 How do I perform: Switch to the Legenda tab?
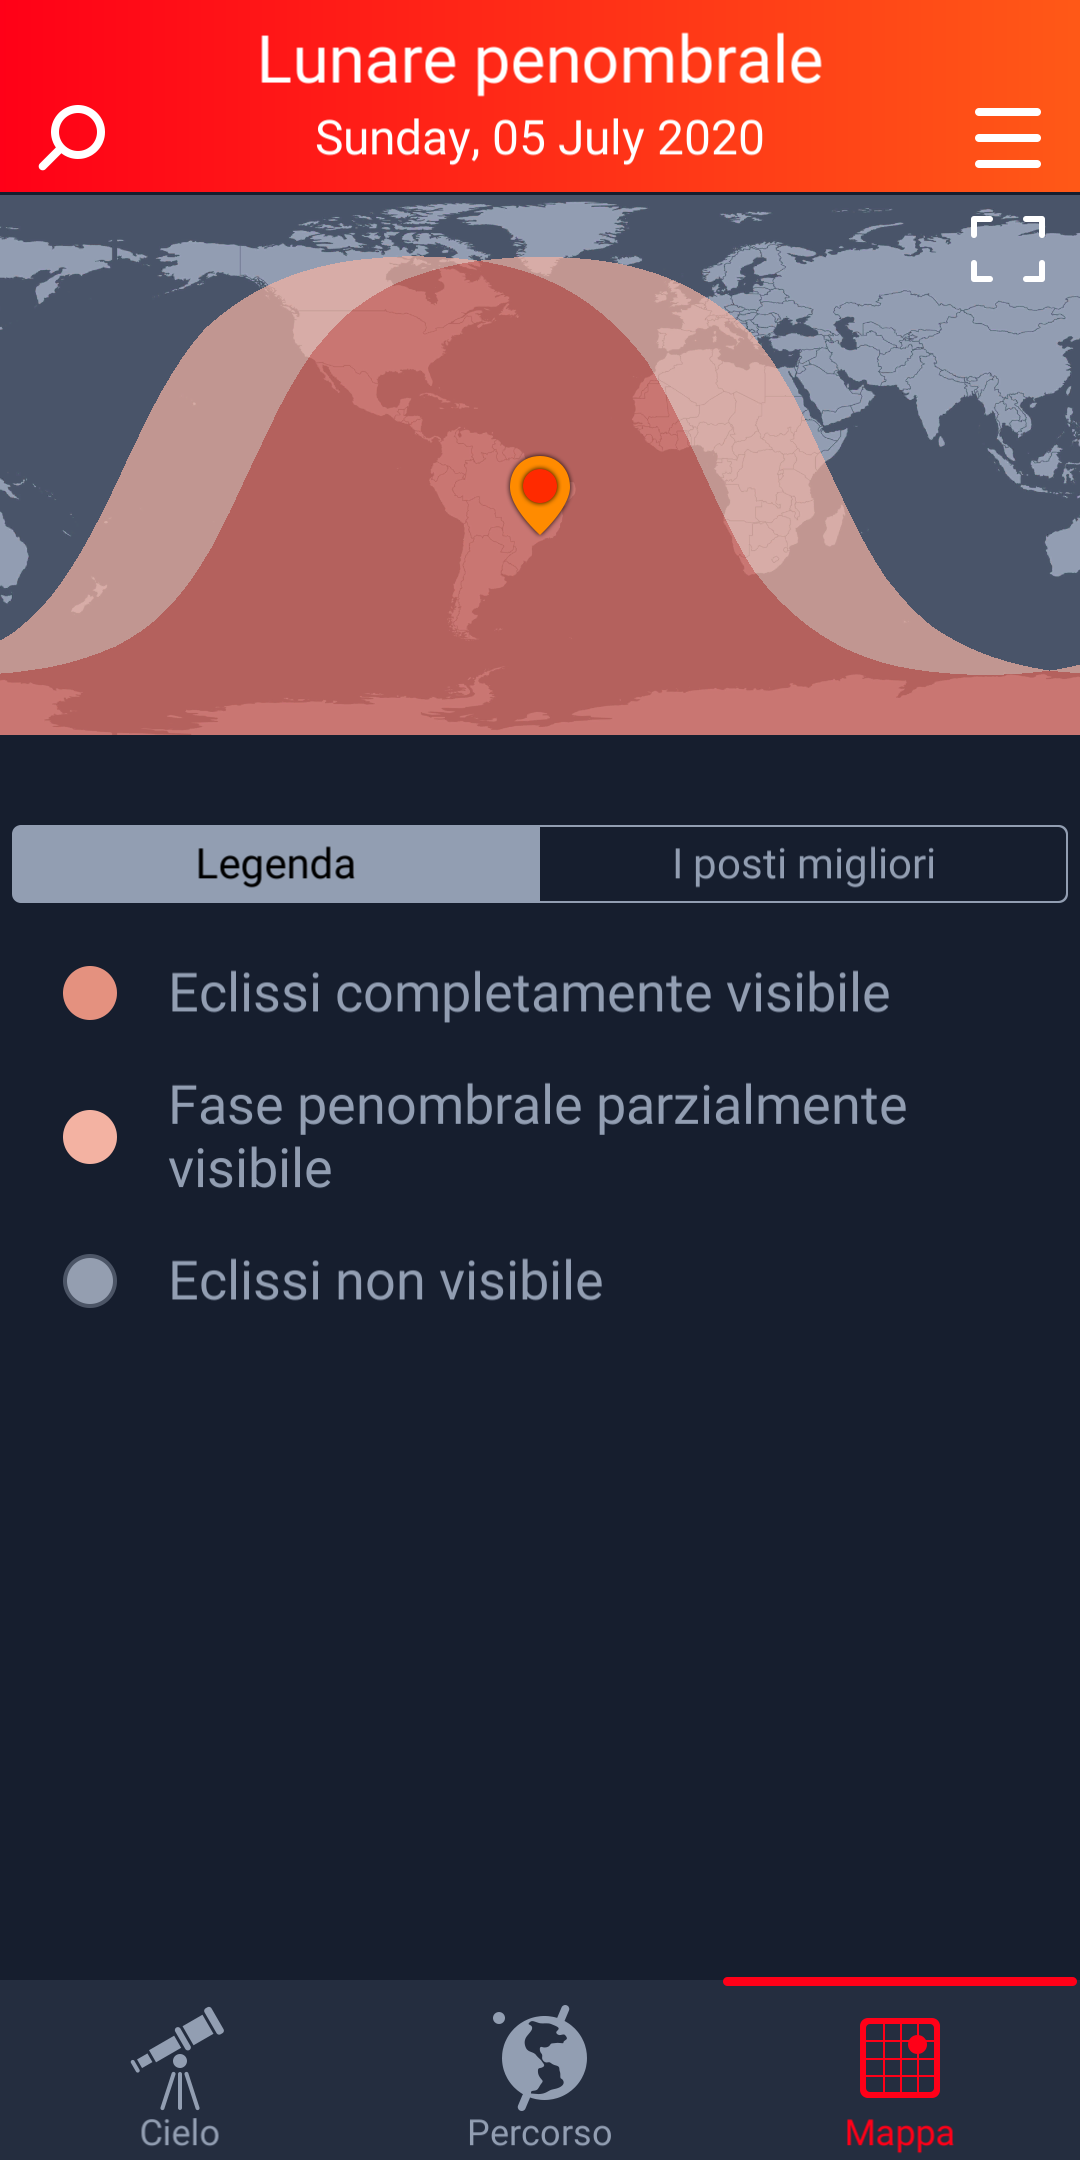[x=276, y=864]
